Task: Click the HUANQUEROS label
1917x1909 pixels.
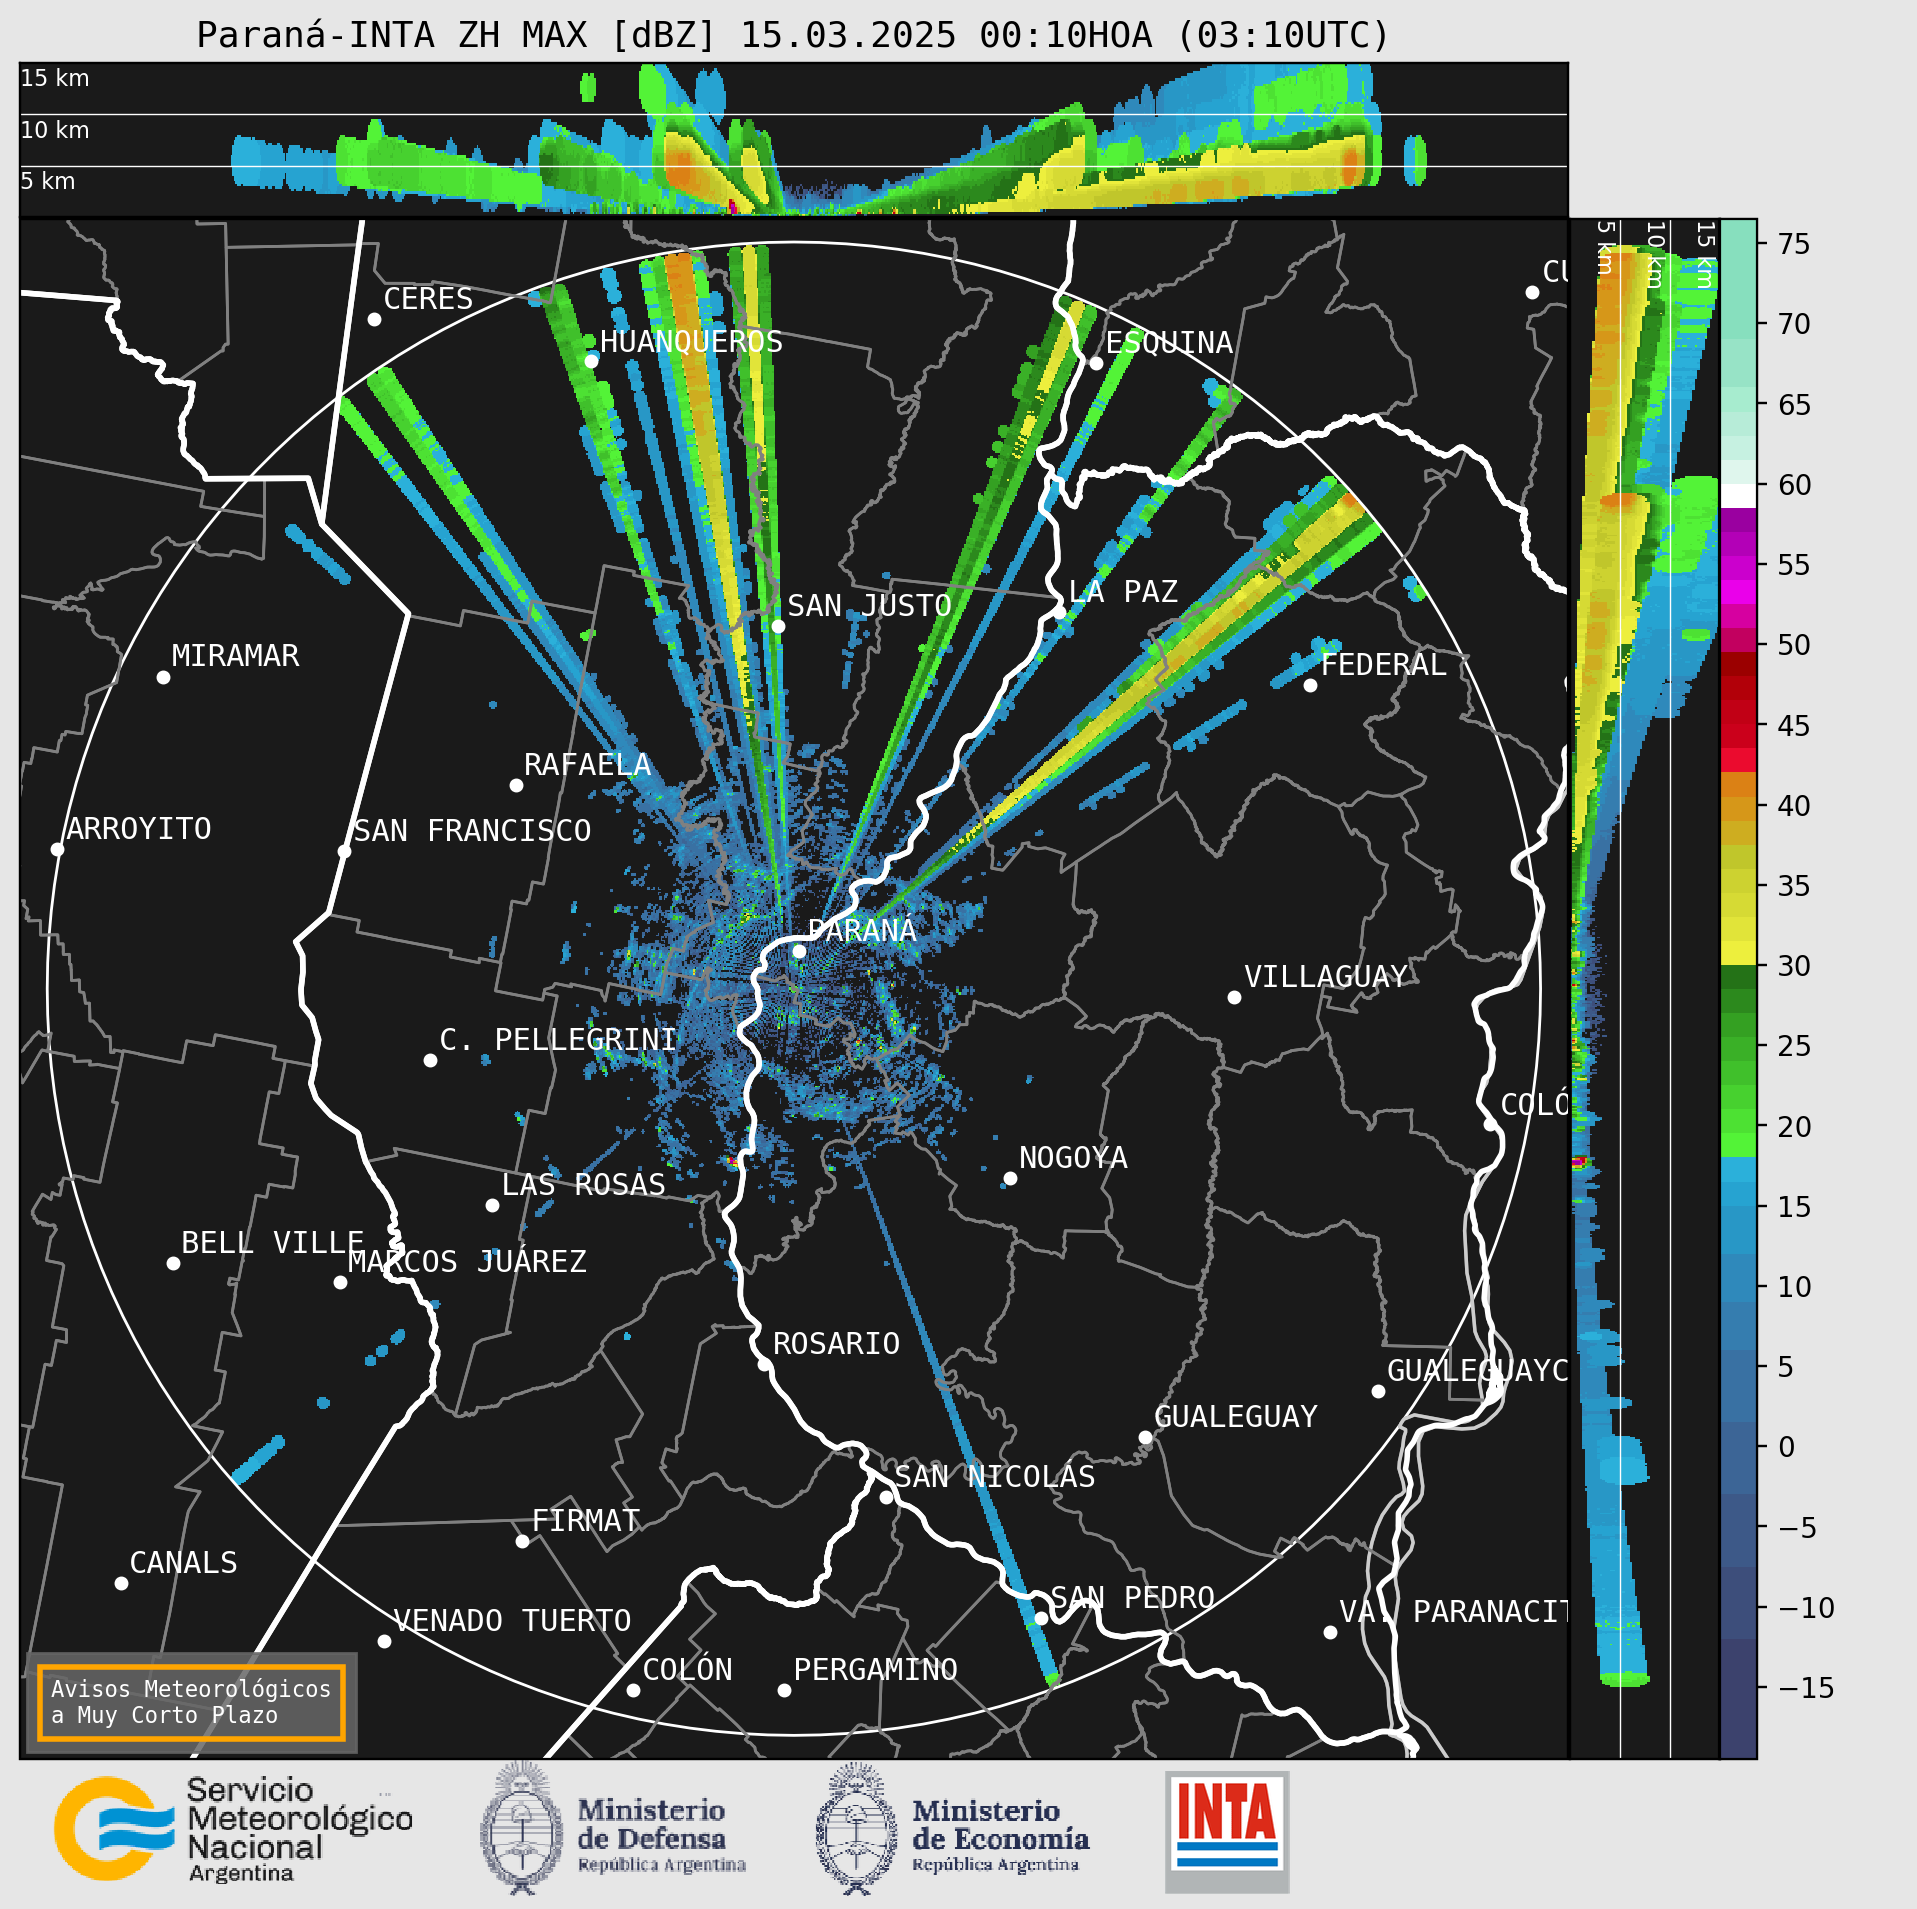Action: tap(691, 341)
